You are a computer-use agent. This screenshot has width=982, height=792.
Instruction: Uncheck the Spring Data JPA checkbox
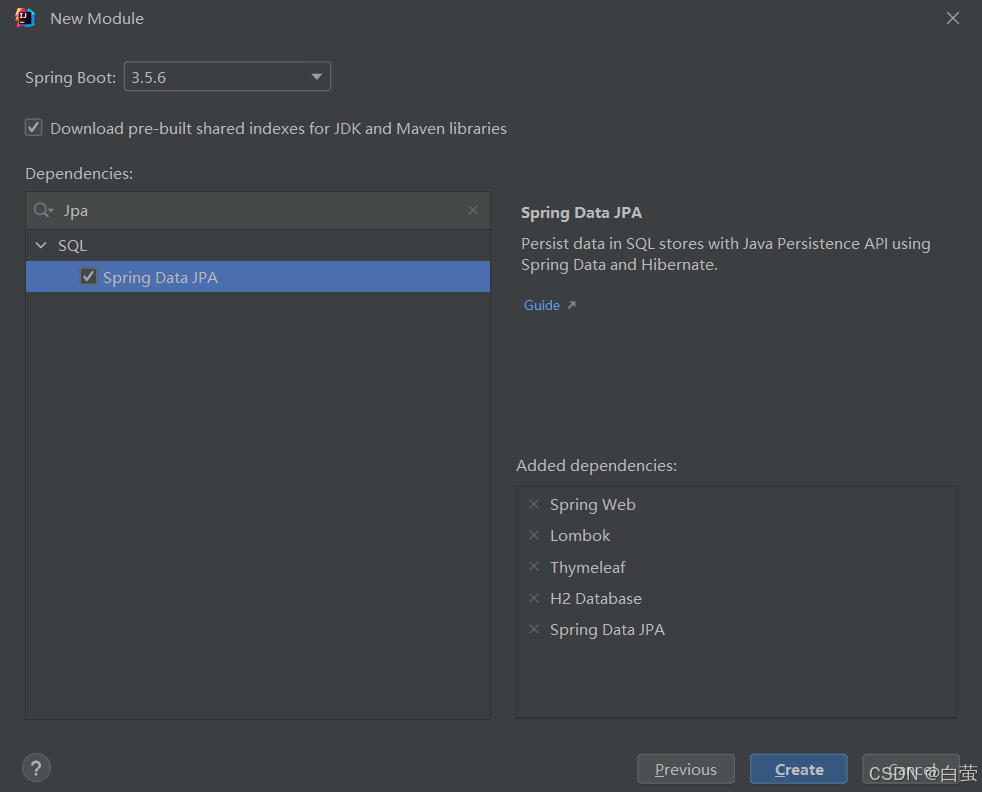[x=88, y=276]
